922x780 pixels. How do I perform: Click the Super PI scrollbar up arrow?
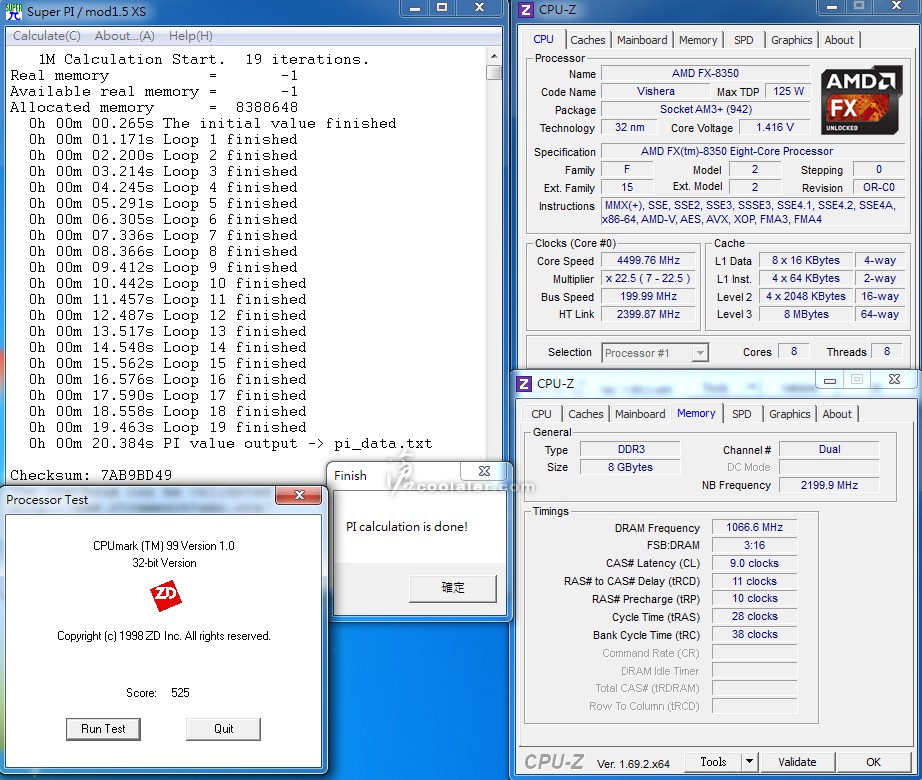[x=494, y=56]
